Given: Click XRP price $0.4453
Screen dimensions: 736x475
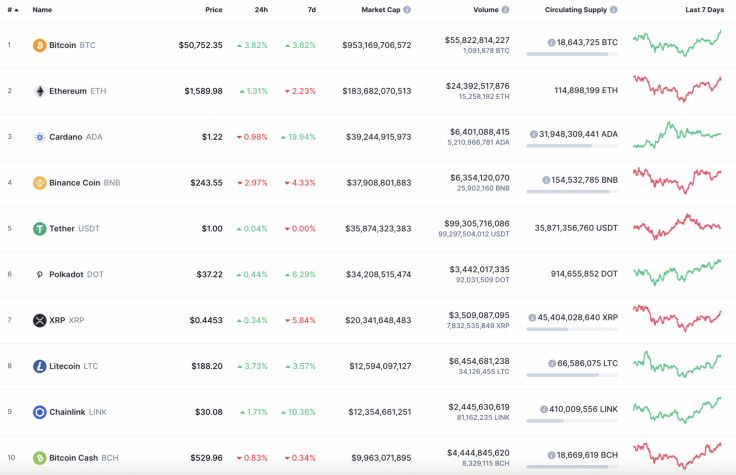Looking at the screenshot, I should (x=206, y=320).
